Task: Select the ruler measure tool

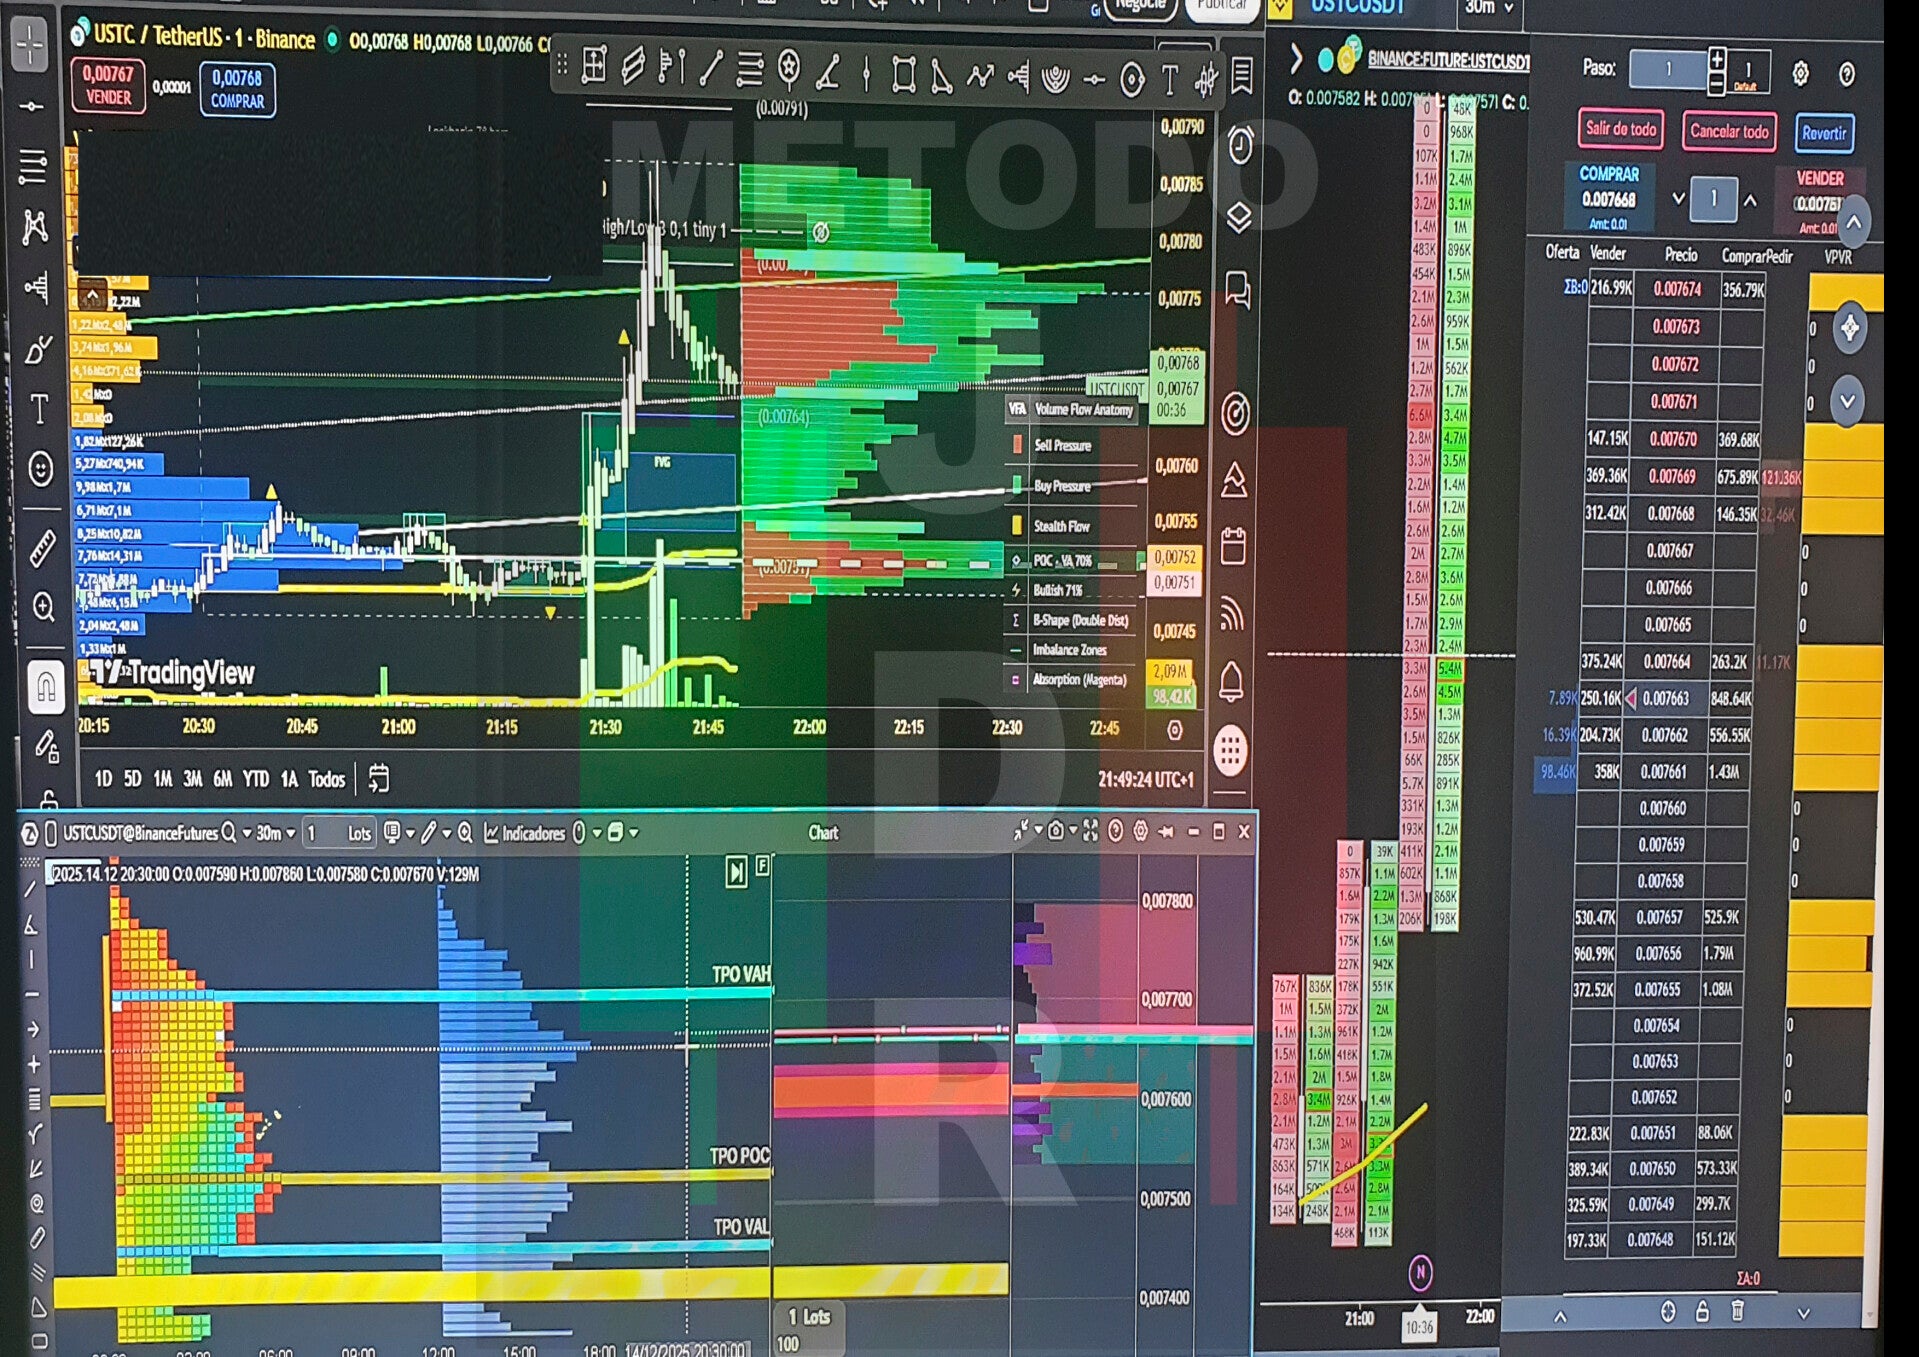Action: pyautogui.click(x=42, y=549)
